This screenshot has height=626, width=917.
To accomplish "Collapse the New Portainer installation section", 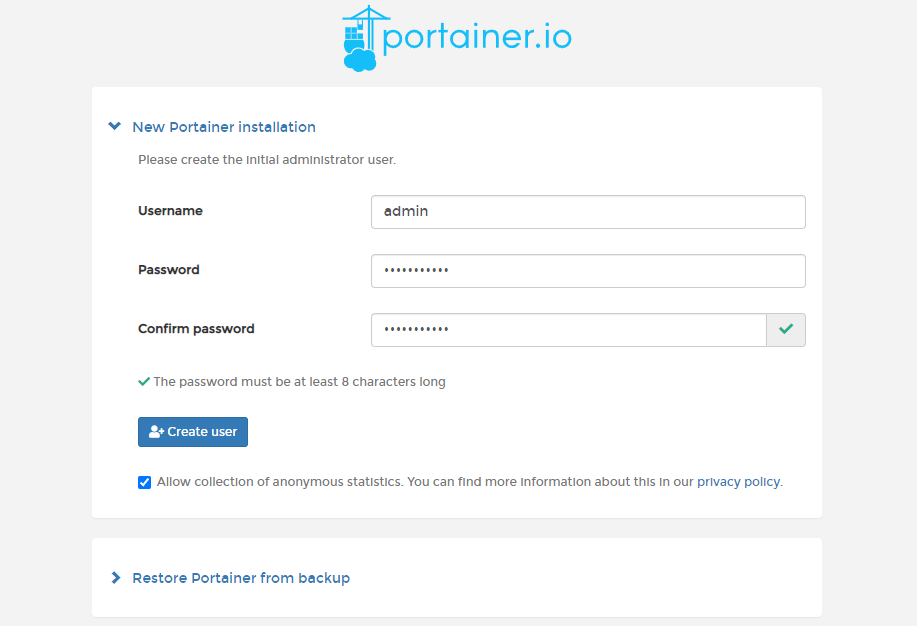I will tap(115, 126).
